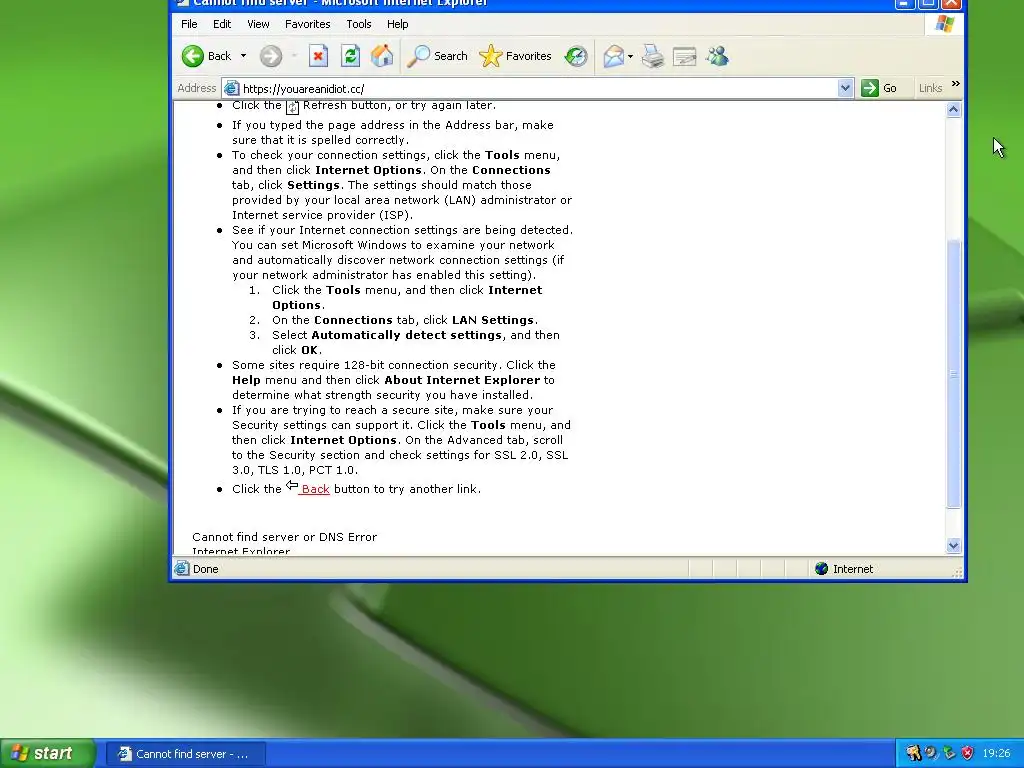Click the vertical scrollbar thumb

tap(953, 374)
